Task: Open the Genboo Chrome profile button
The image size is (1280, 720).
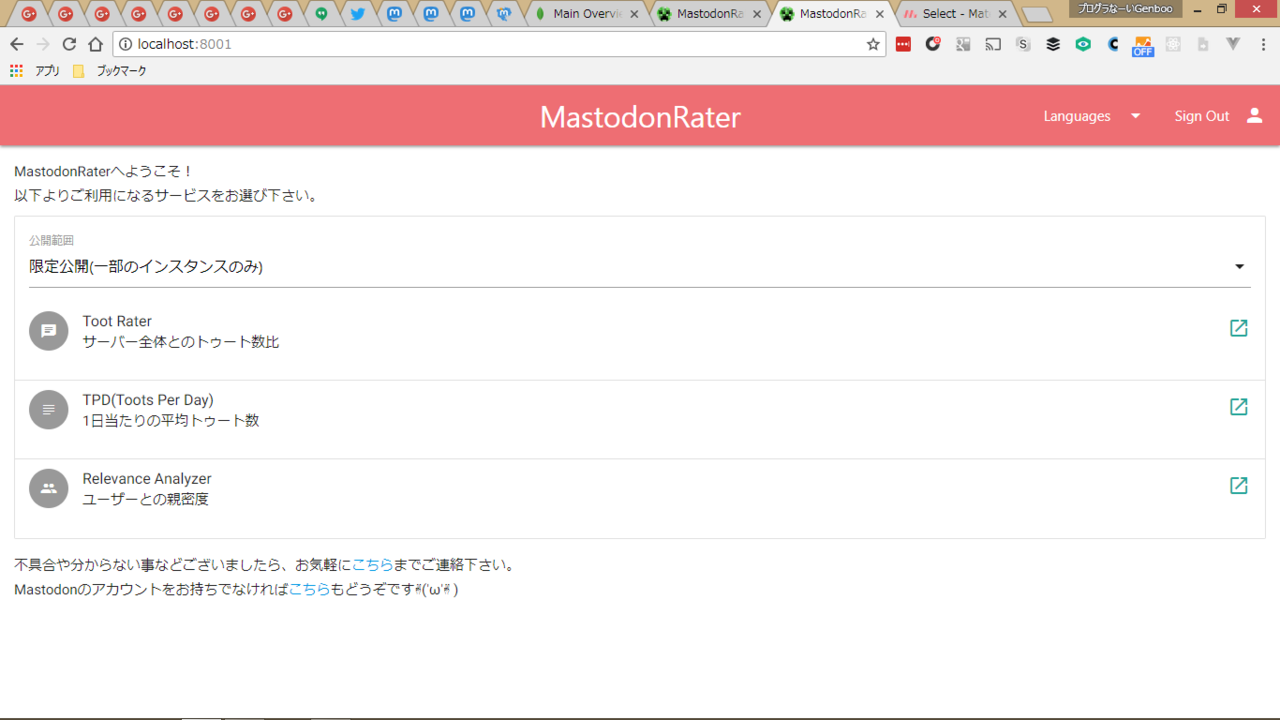Action: click(x=1125, y=8)
